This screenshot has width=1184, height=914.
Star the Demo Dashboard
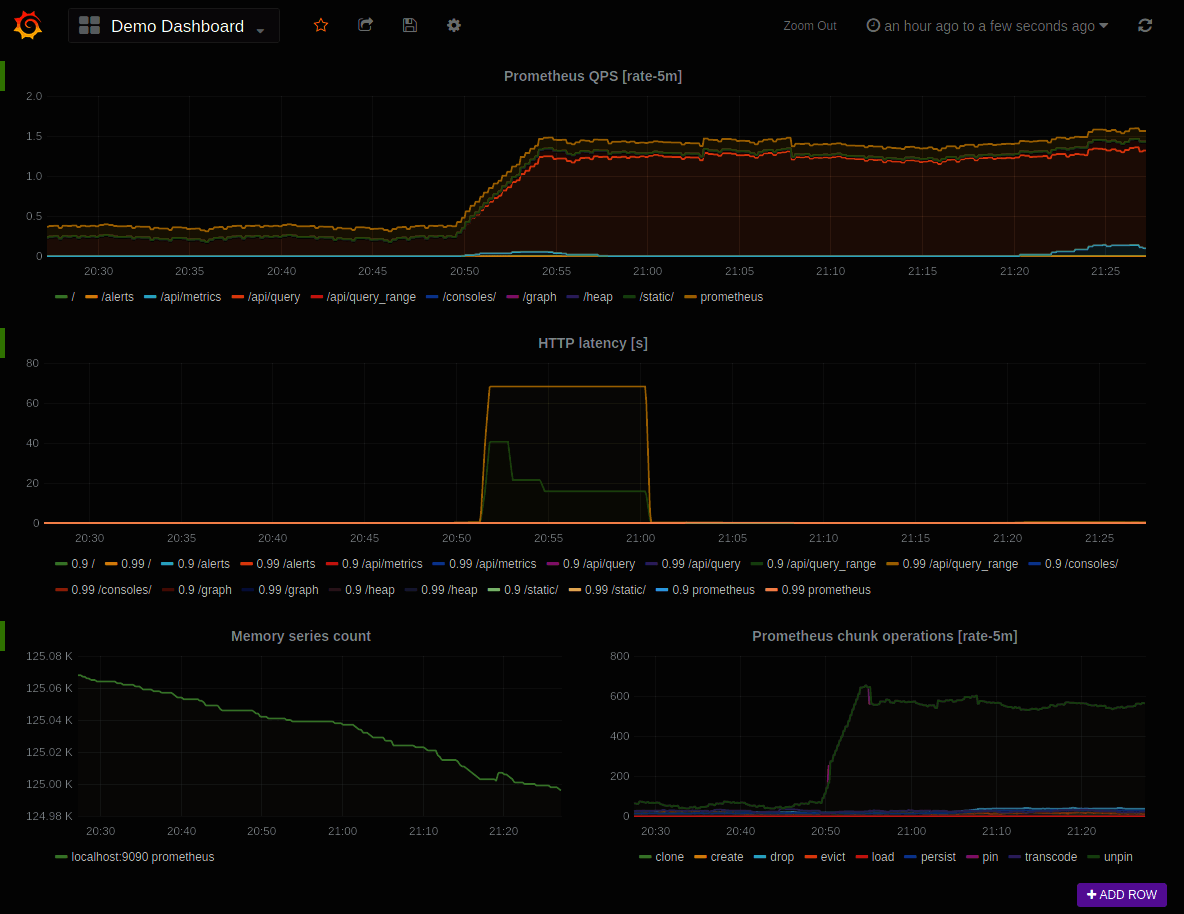point(320,25)
